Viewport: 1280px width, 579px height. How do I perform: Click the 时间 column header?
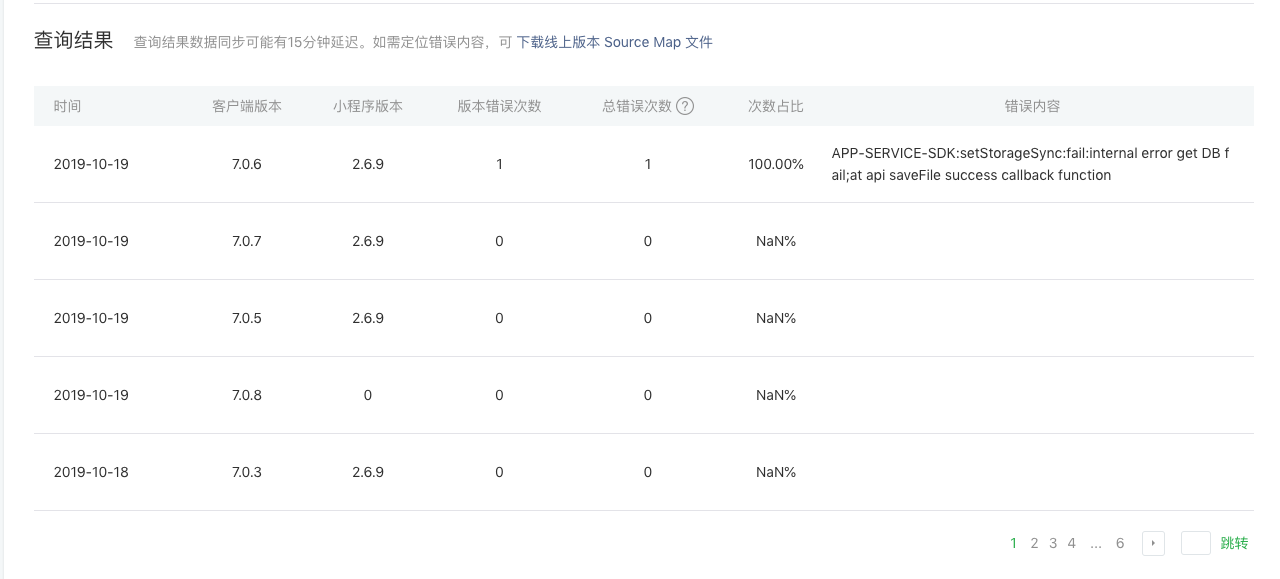68,106
